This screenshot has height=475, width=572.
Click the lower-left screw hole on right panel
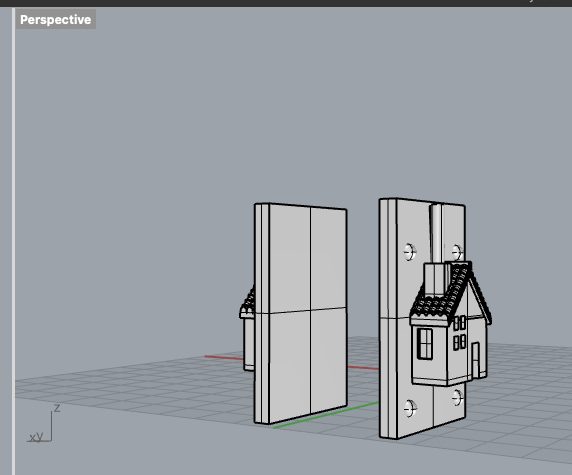pos(410,409)
